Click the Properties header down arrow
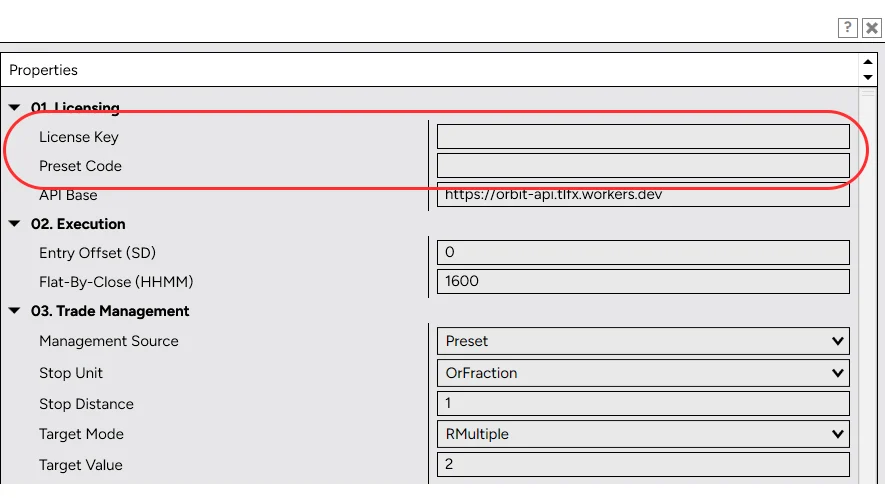The width and height of the screenshot is (885, 498). click(868, 77)
